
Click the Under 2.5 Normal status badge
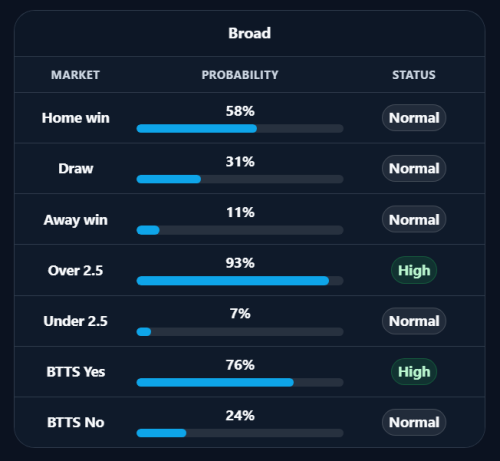(414, 321)
